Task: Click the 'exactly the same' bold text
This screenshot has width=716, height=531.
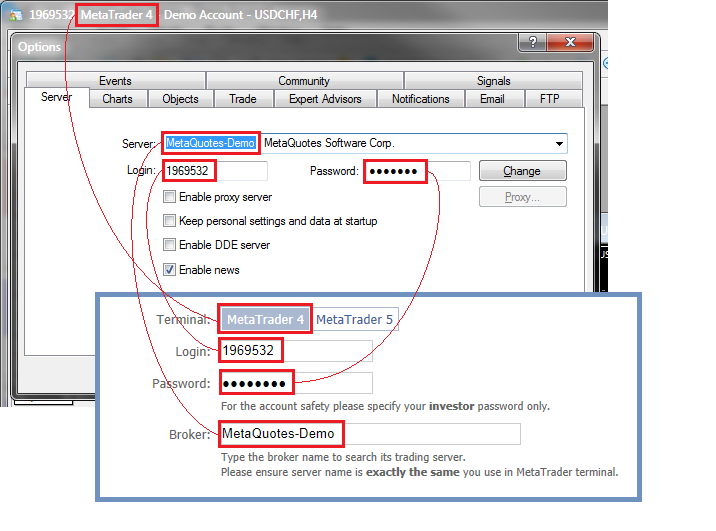Action: pos(412,472)
